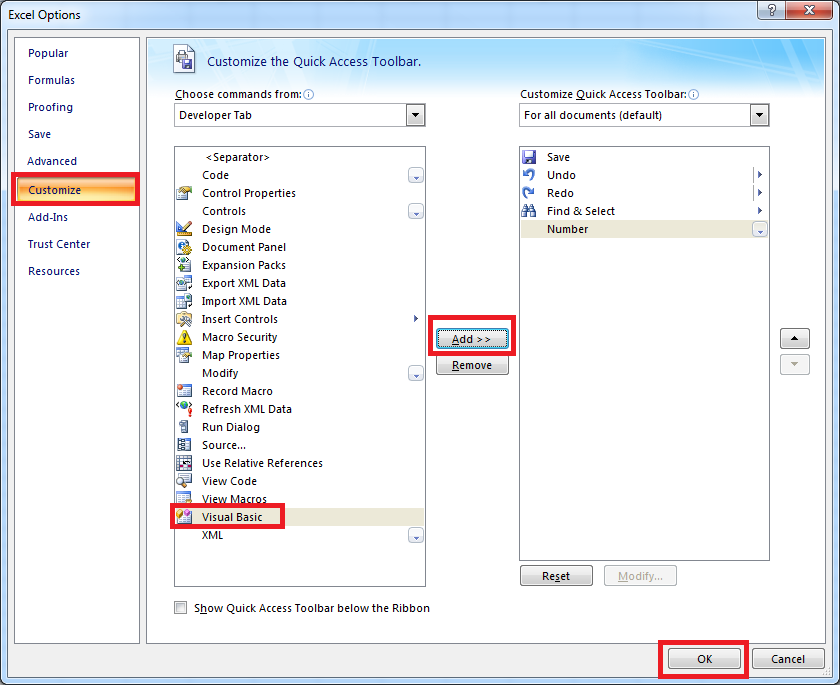
Task: Open the Save options category
Action: [x=39, y=134]
